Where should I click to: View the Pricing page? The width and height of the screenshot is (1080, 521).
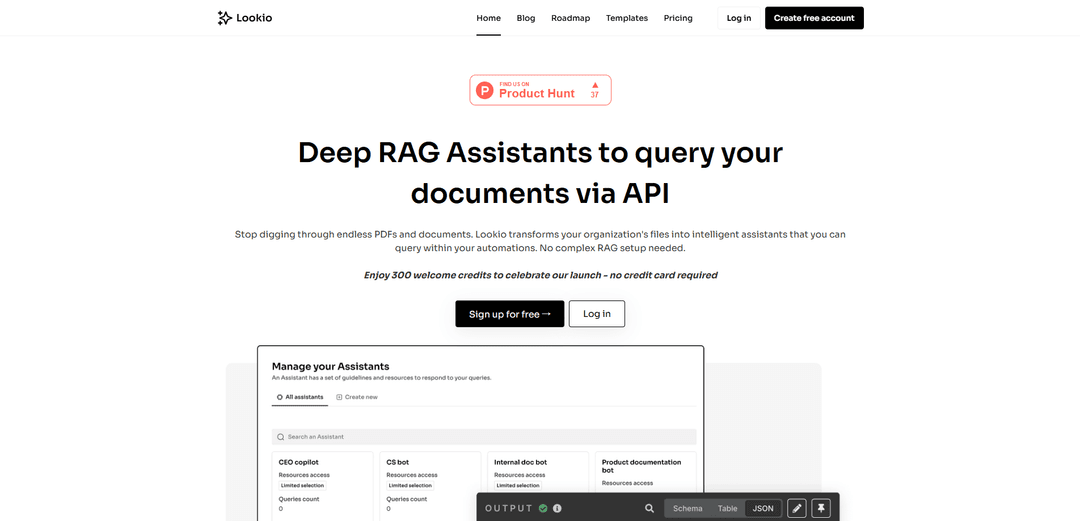(678, 18)
